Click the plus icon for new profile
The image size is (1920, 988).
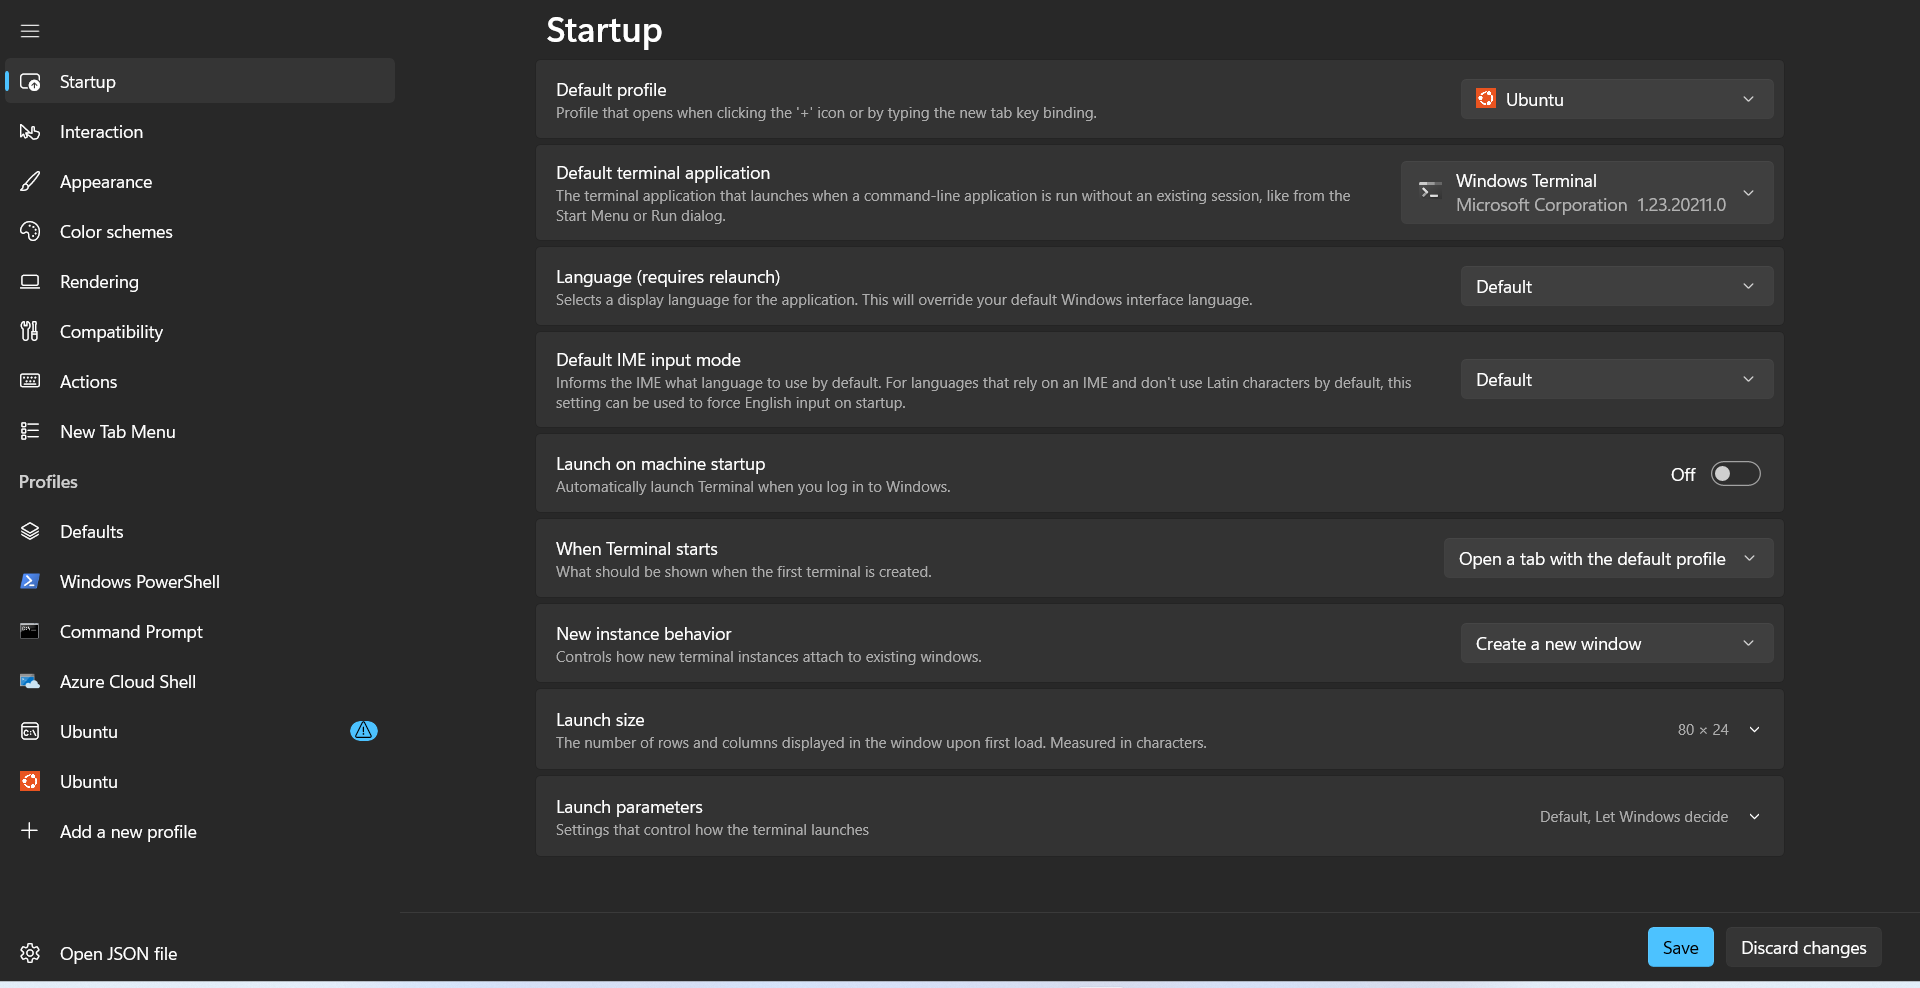click(x=30, y=831)
